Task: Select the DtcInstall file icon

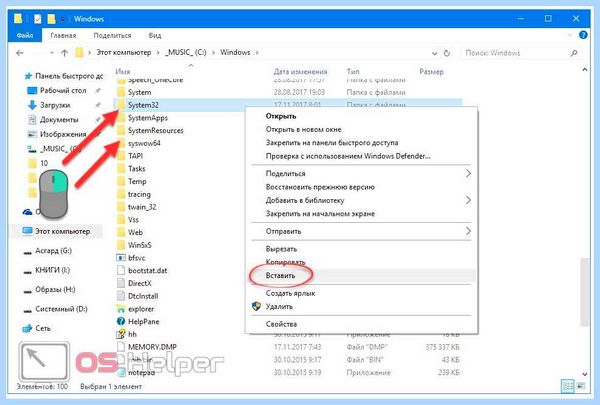Action: 121,296
